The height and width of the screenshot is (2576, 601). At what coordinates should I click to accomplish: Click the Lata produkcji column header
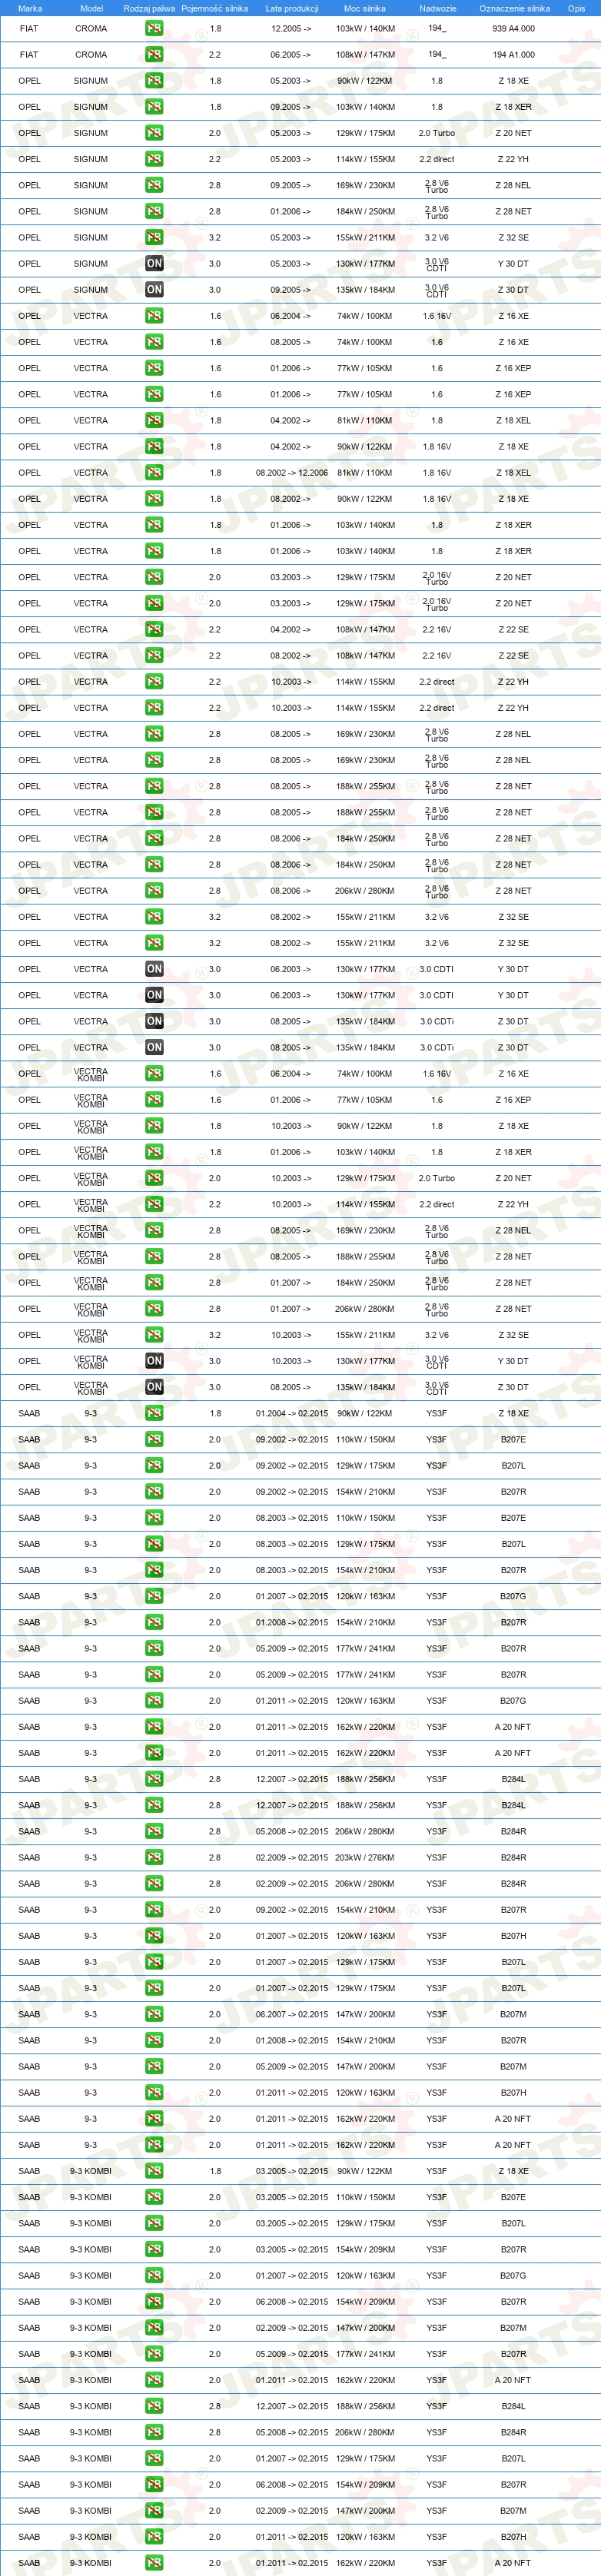[x=292, y=8]
